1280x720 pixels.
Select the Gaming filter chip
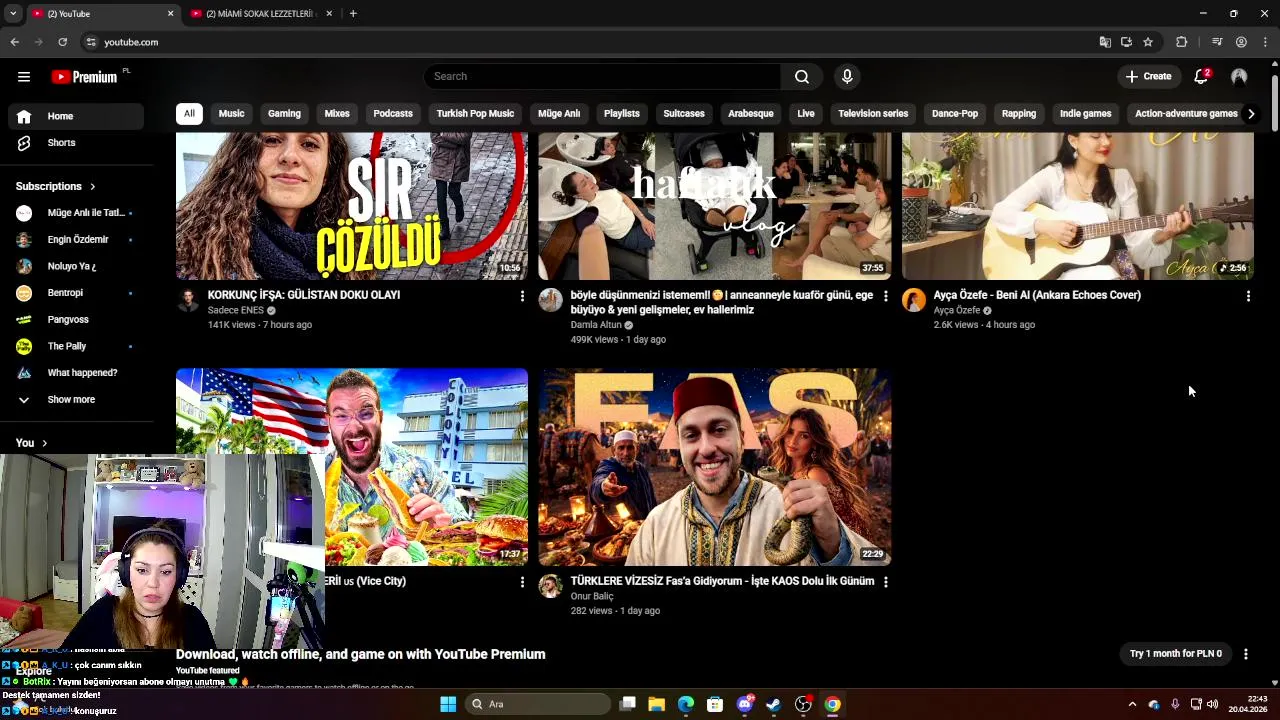(x=284, y=114)
